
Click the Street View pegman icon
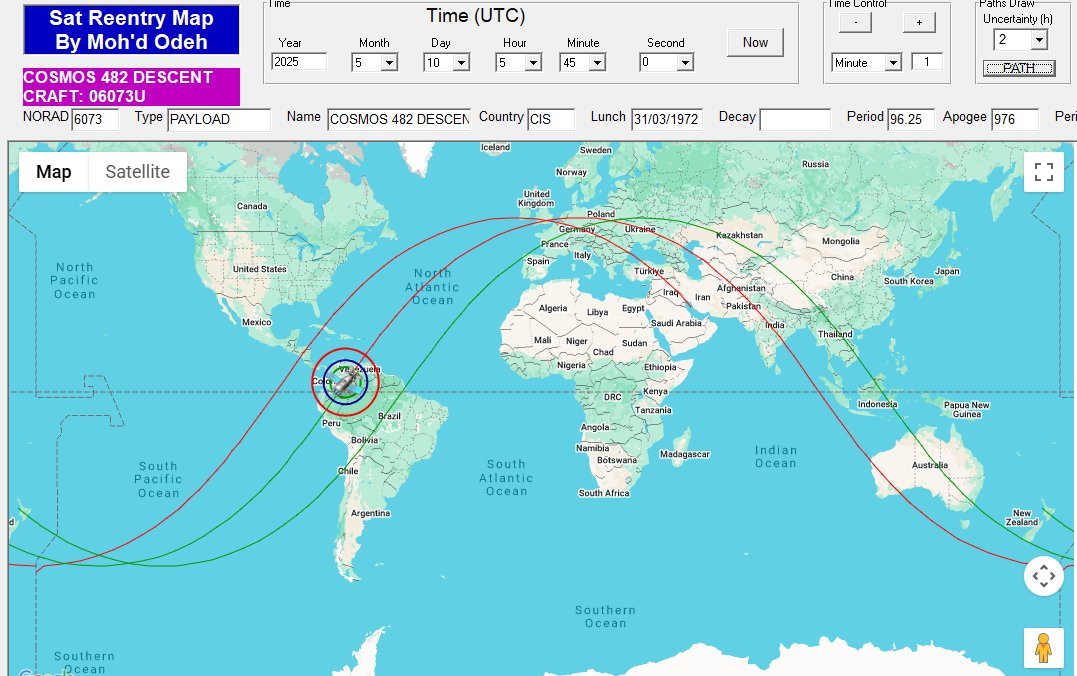pyautogui.click(x=1043, y=648)
